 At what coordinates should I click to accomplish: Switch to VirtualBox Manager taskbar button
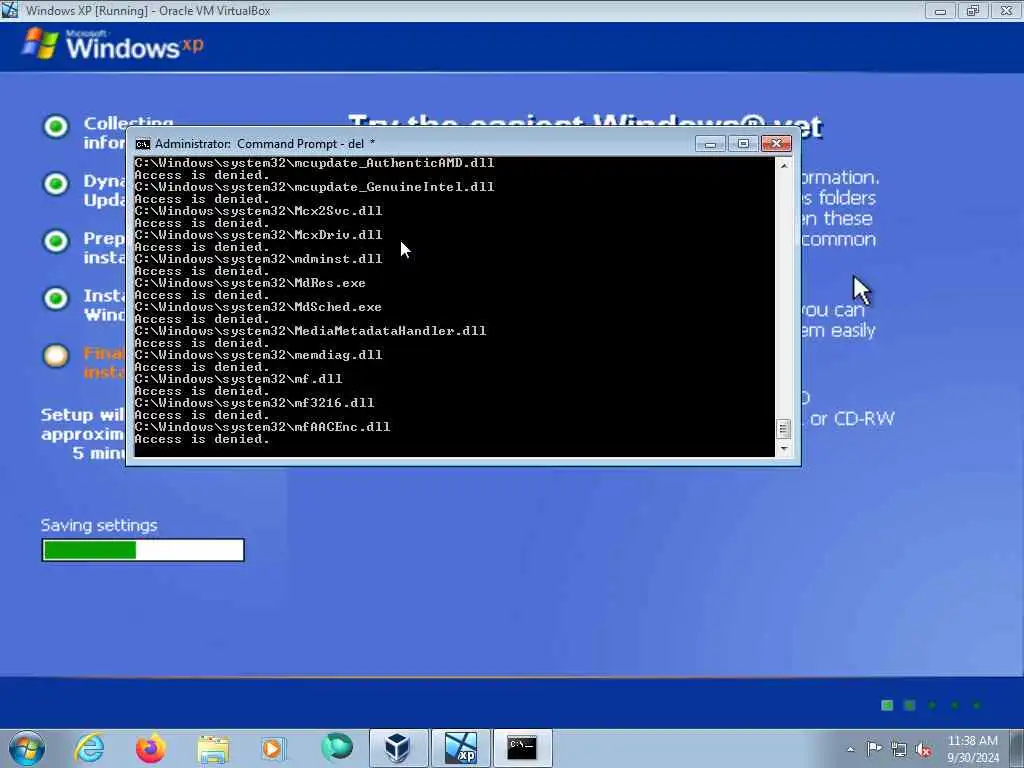[398, 748]
